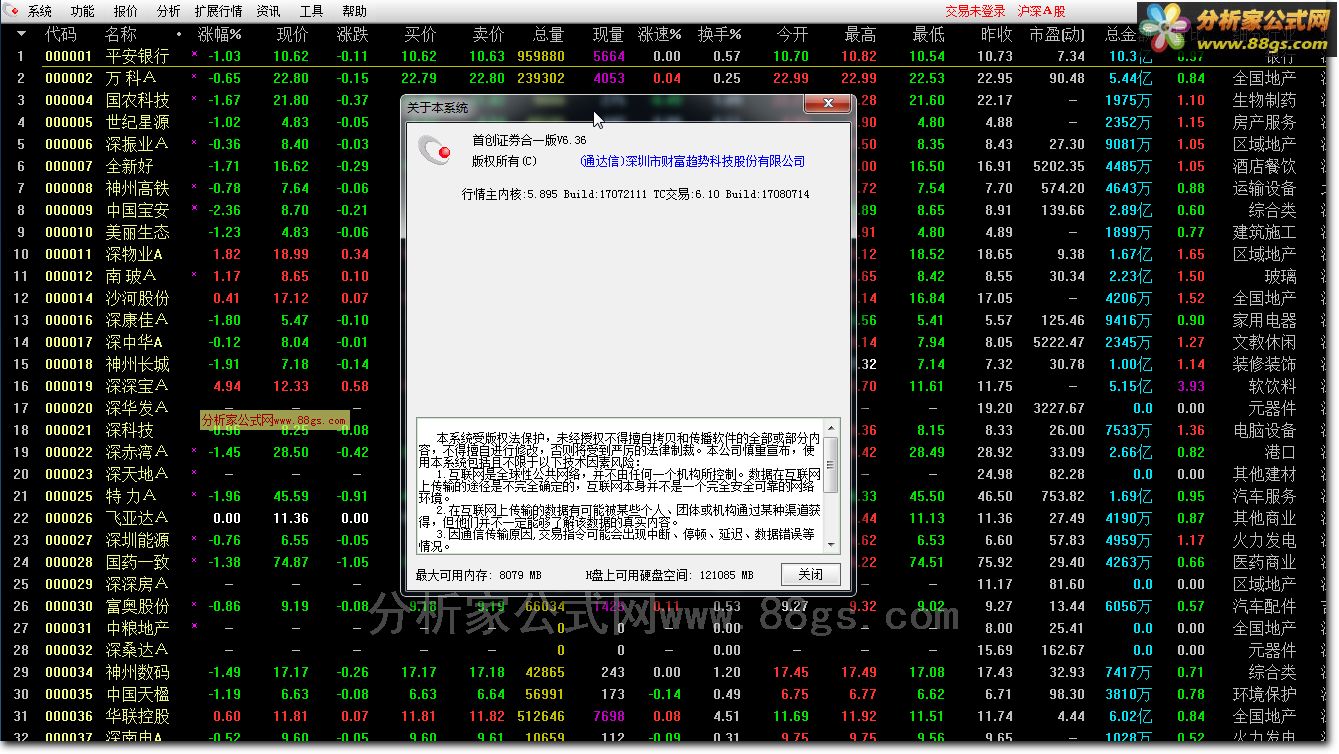
Task: Select stock row 沙河股份
Action: tap(137, 298)
